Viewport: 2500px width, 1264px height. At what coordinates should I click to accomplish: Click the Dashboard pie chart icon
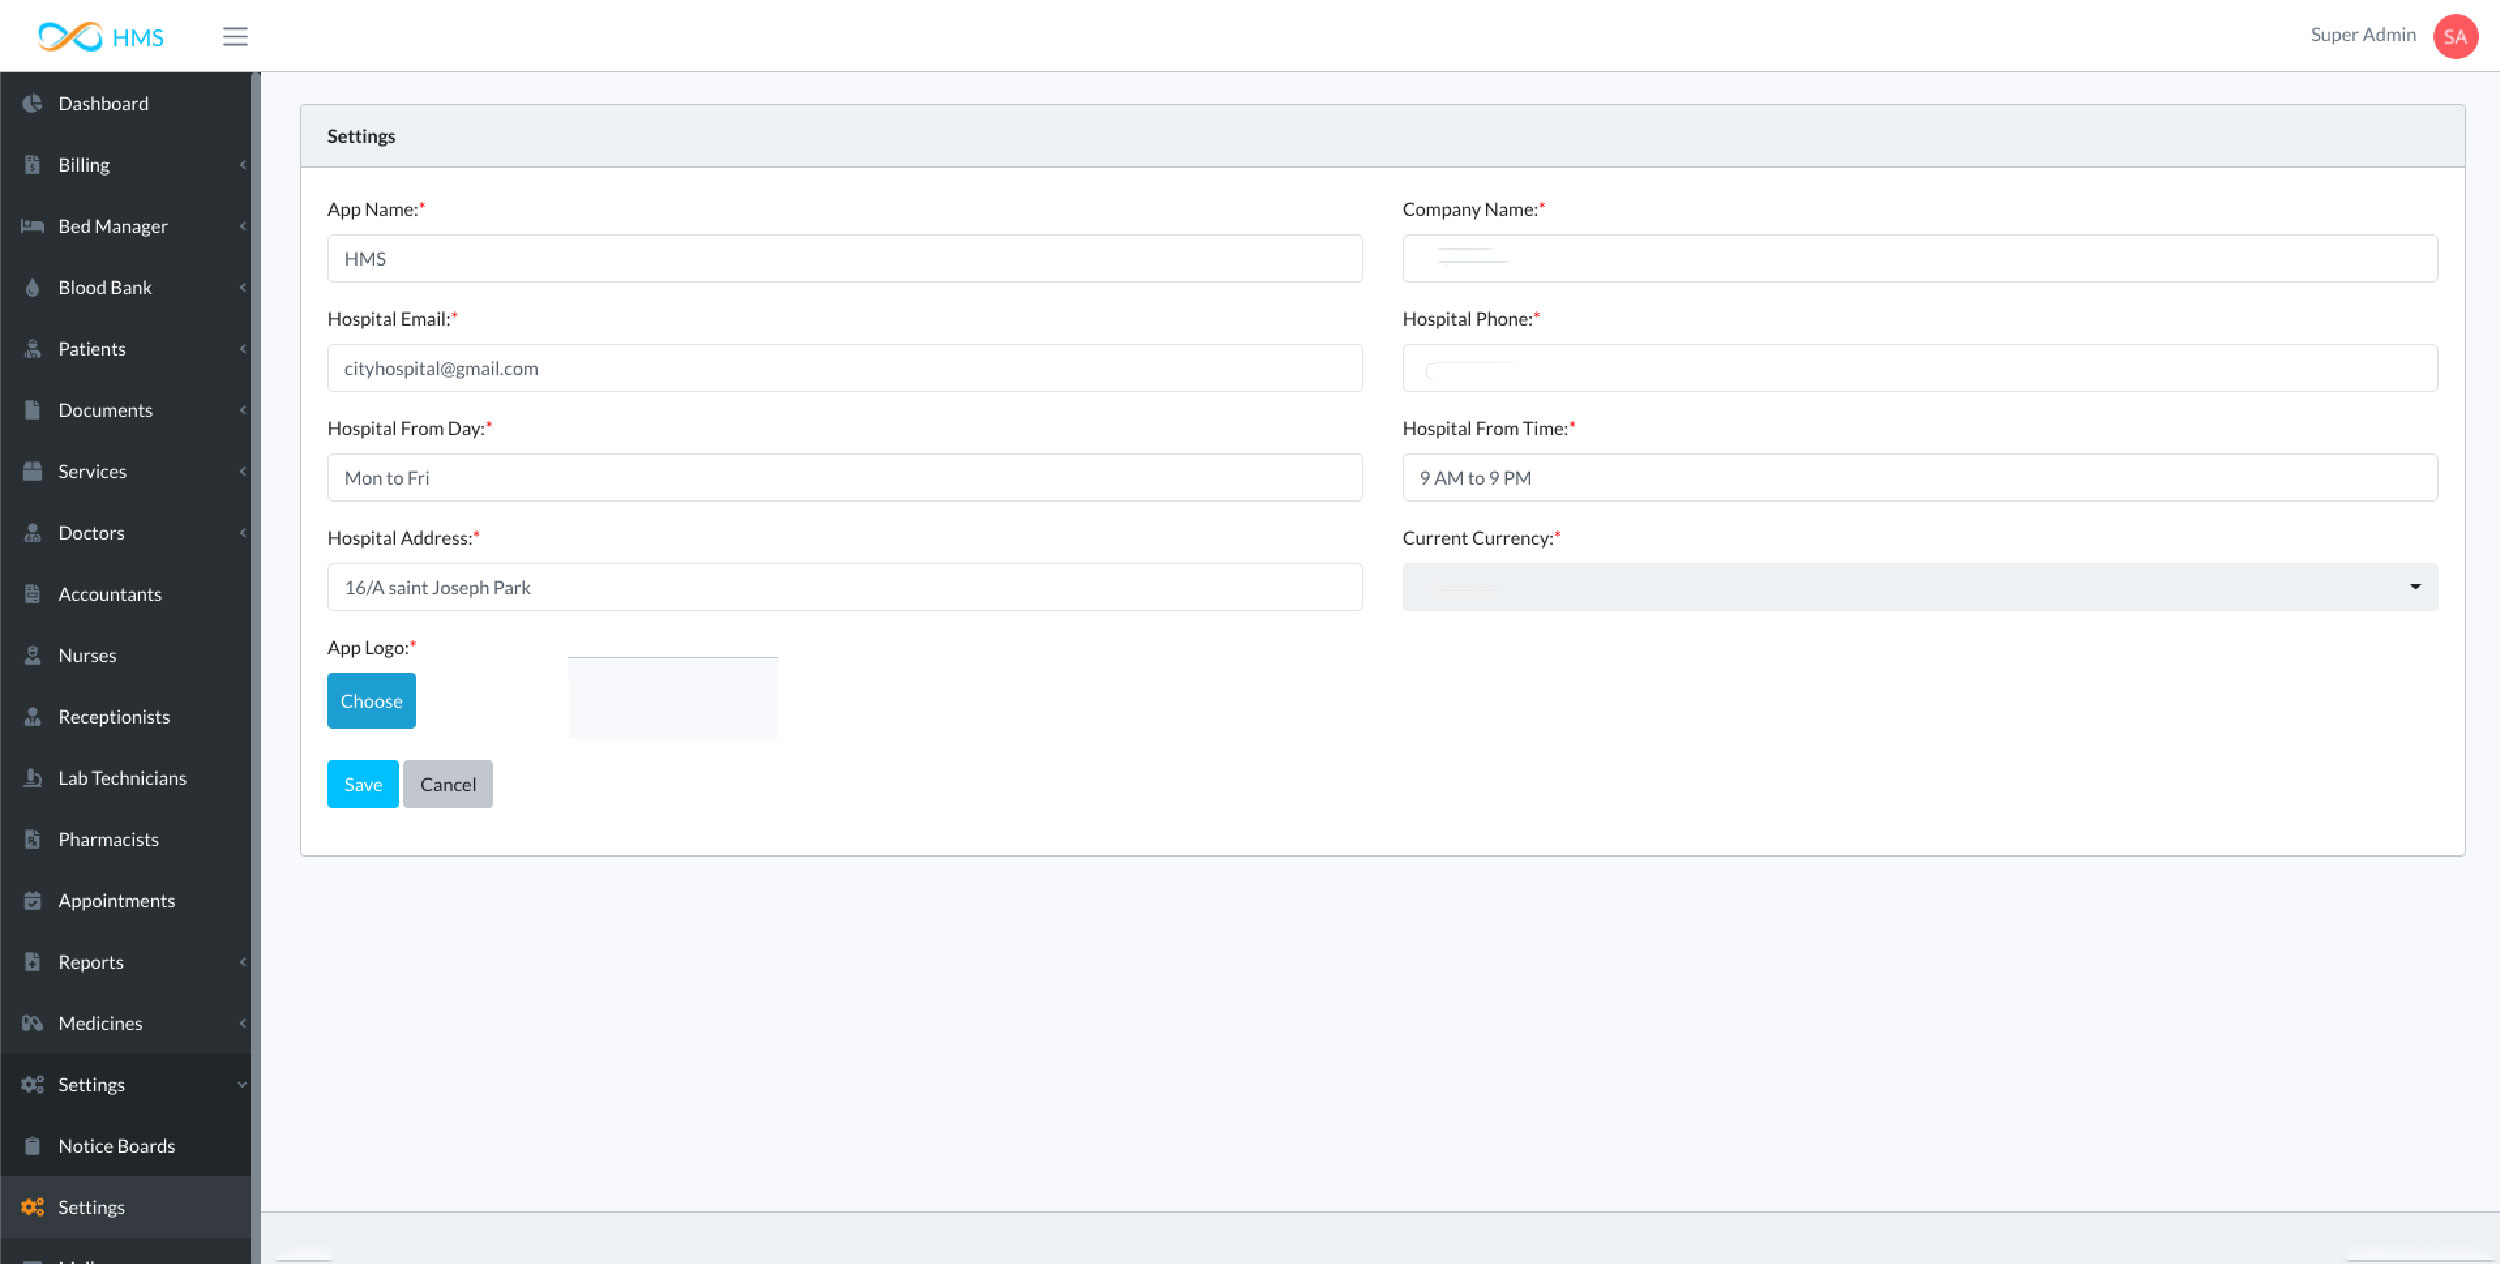click(32, 103)
